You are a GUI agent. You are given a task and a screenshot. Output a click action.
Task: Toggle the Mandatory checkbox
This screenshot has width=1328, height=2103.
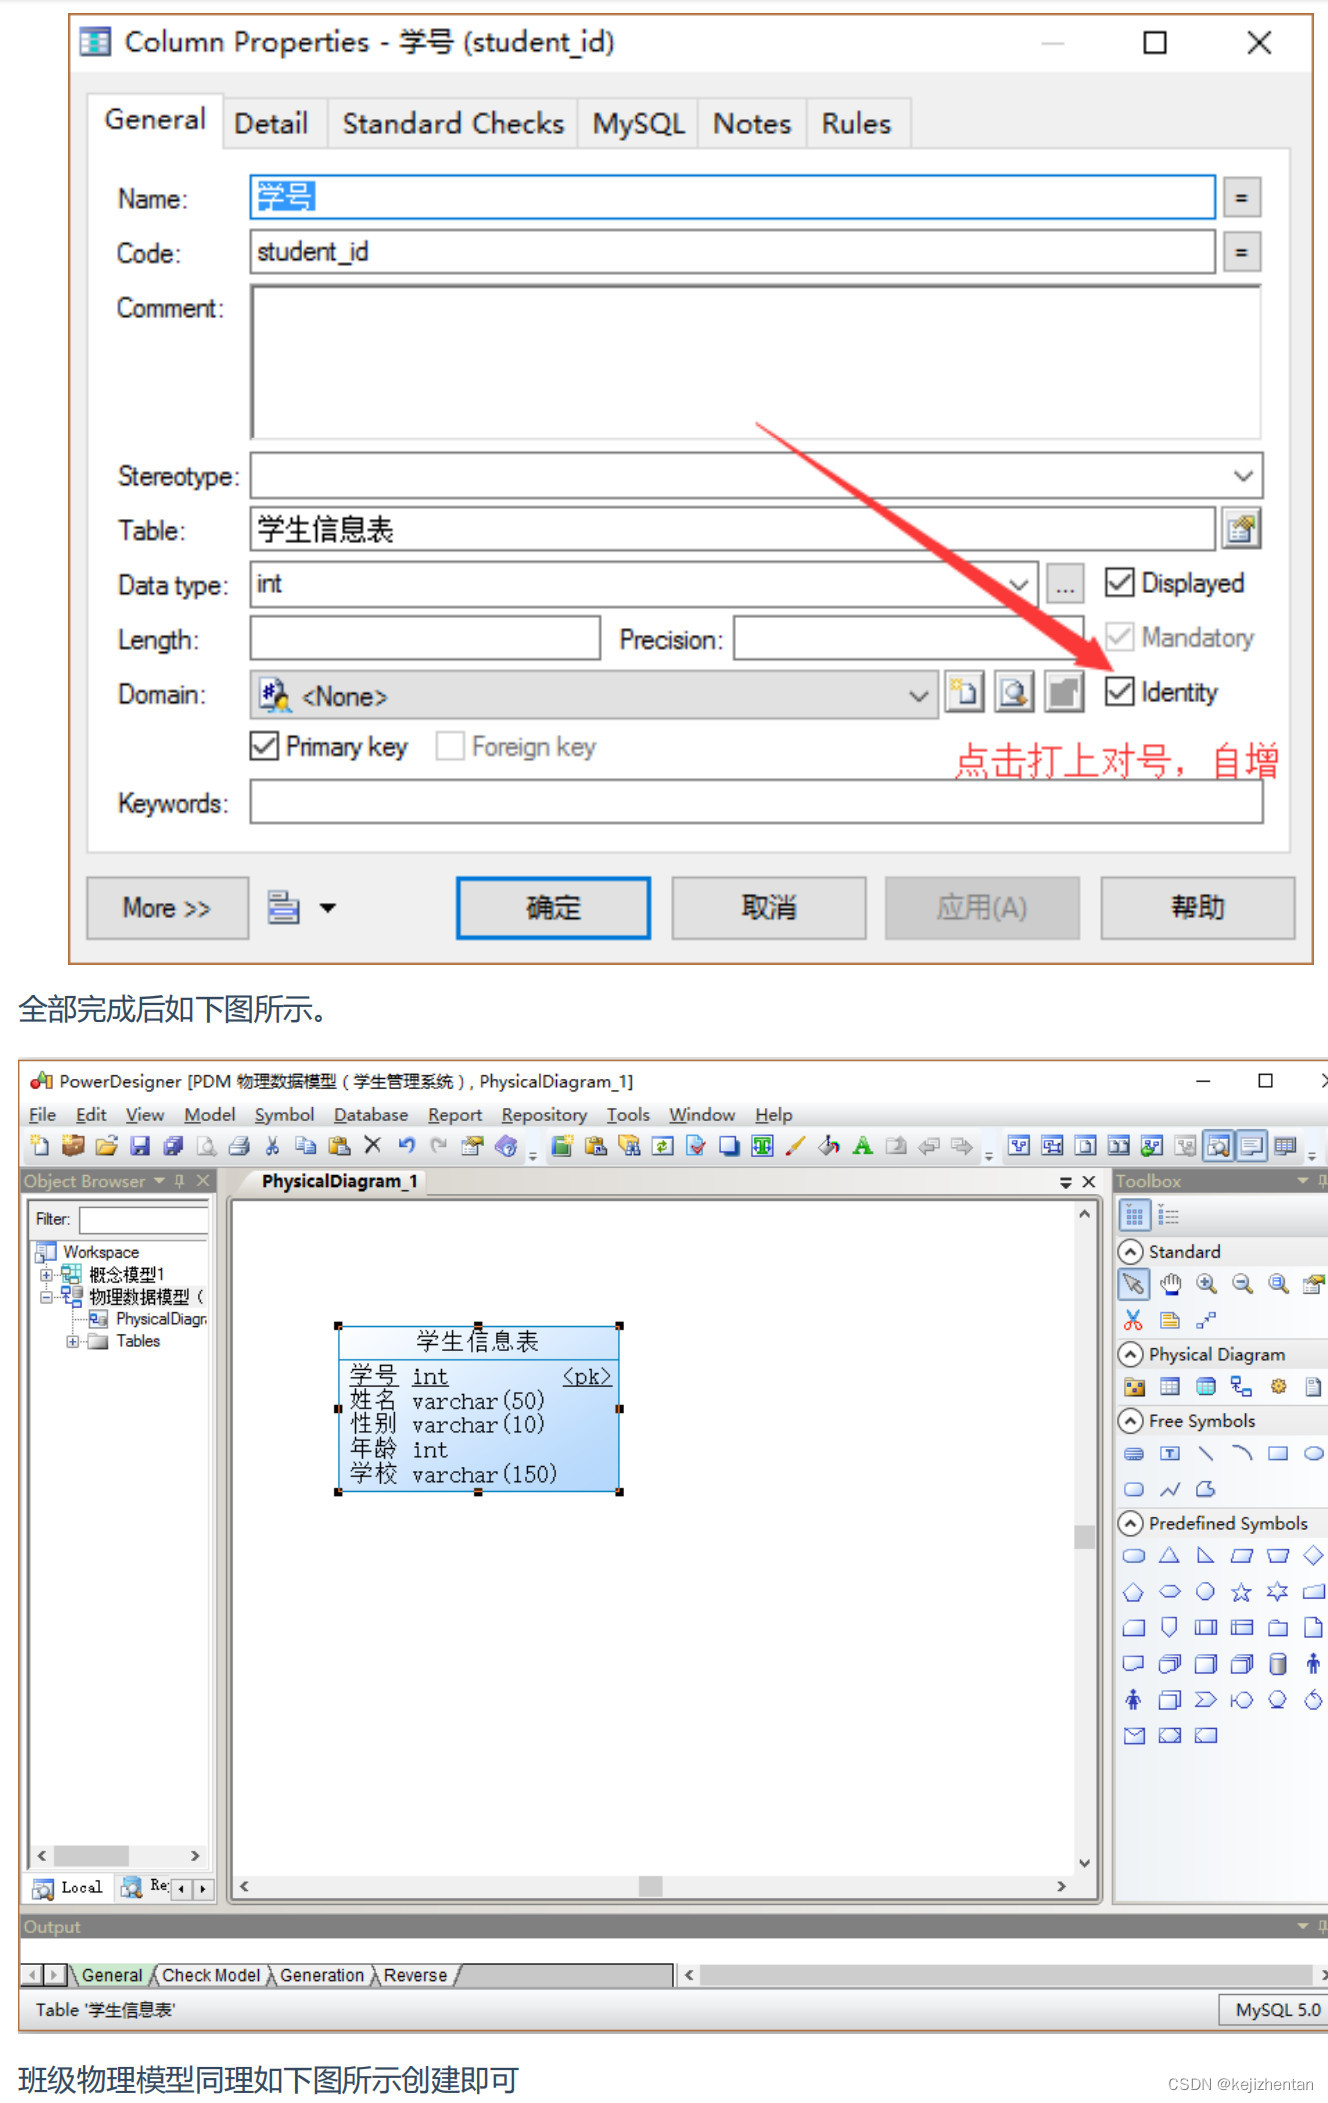click(1120, 637)
